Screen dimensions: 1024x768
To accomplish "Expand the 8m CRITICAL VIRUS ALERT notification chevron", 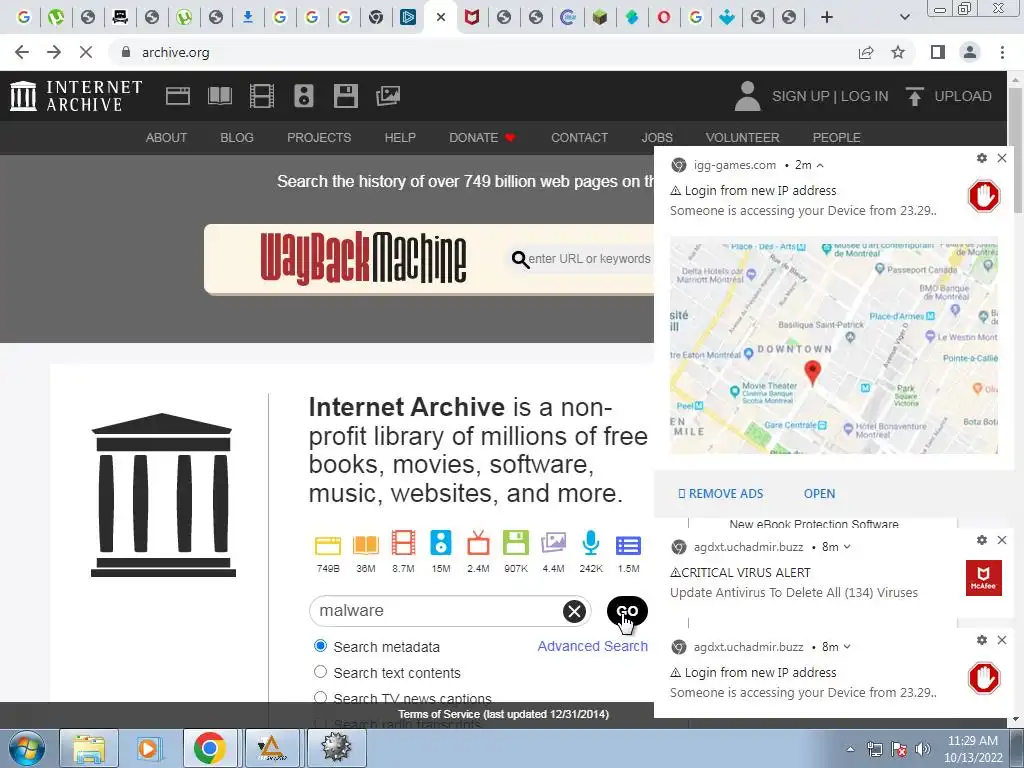I will [x=847, y=547].
